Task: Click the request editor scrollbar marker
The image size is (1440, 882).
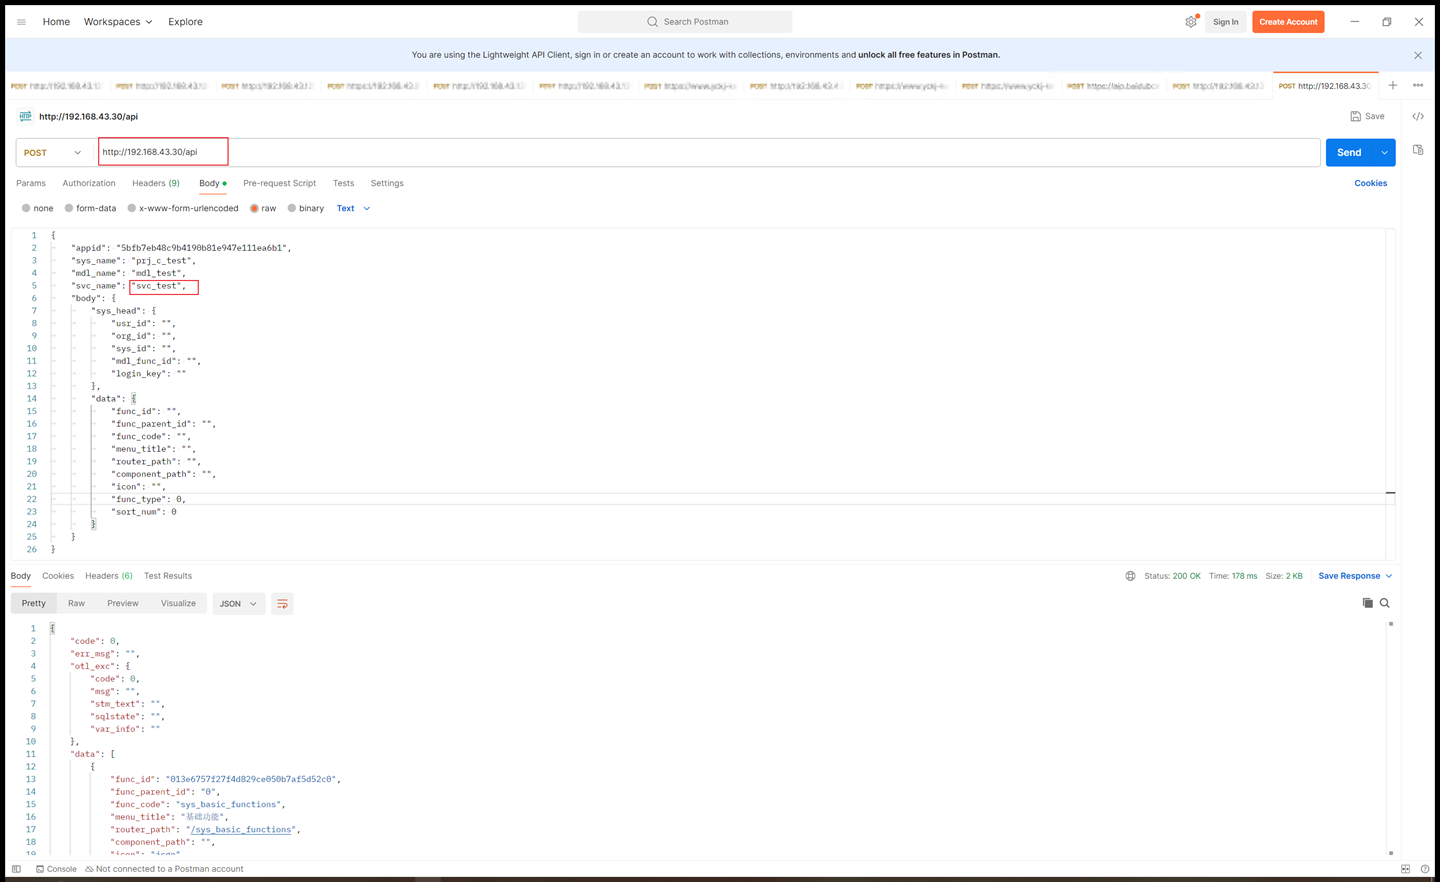Action: click(x=1390, y=494)
